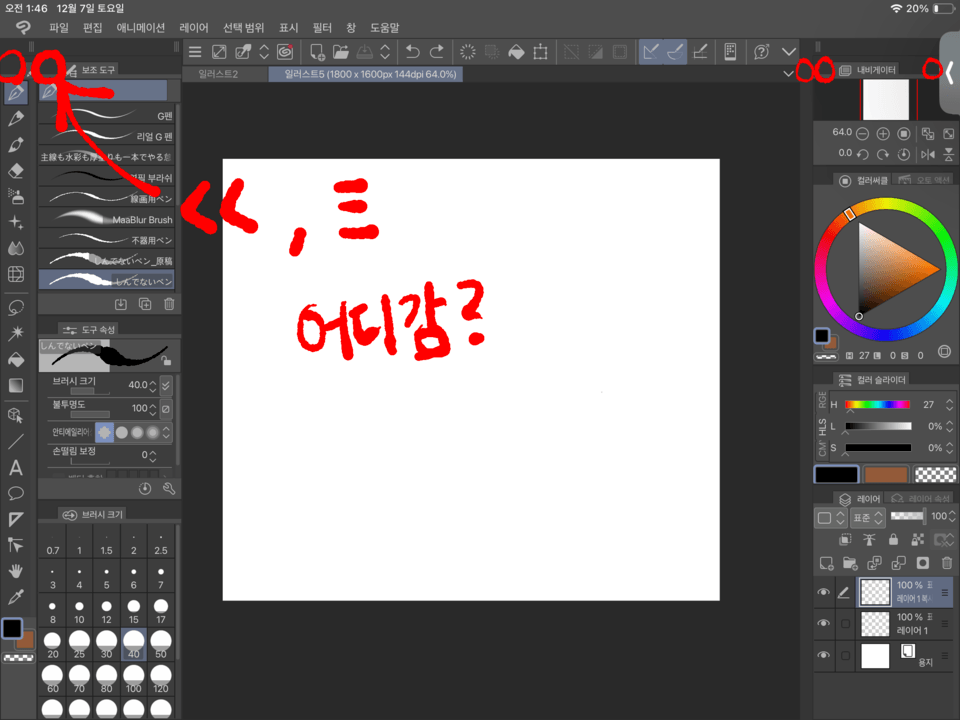This screenshot has width=960, height=720.
Task: Select the Pen tool in the toolbar
Action: [x=16, y=93]
